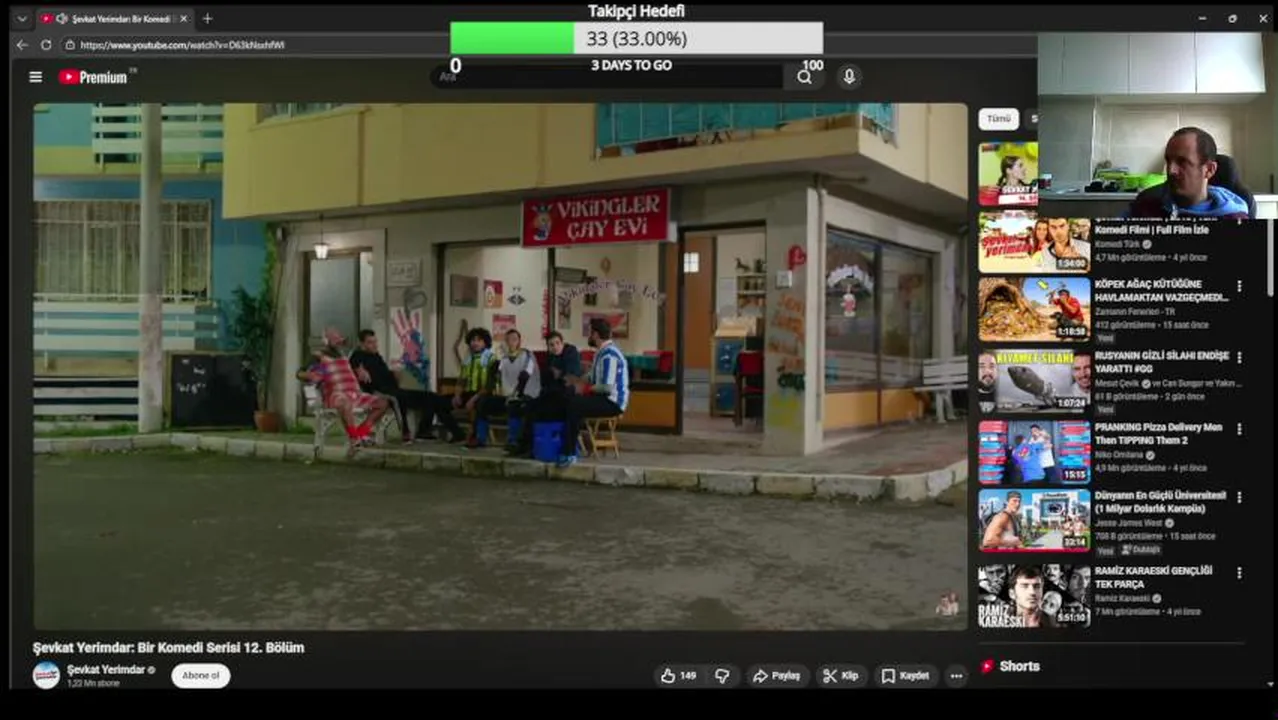This screenshot has height=720, width=1278.
Task: Dislike the video with thumbs down
Action: tap(722, 676)
